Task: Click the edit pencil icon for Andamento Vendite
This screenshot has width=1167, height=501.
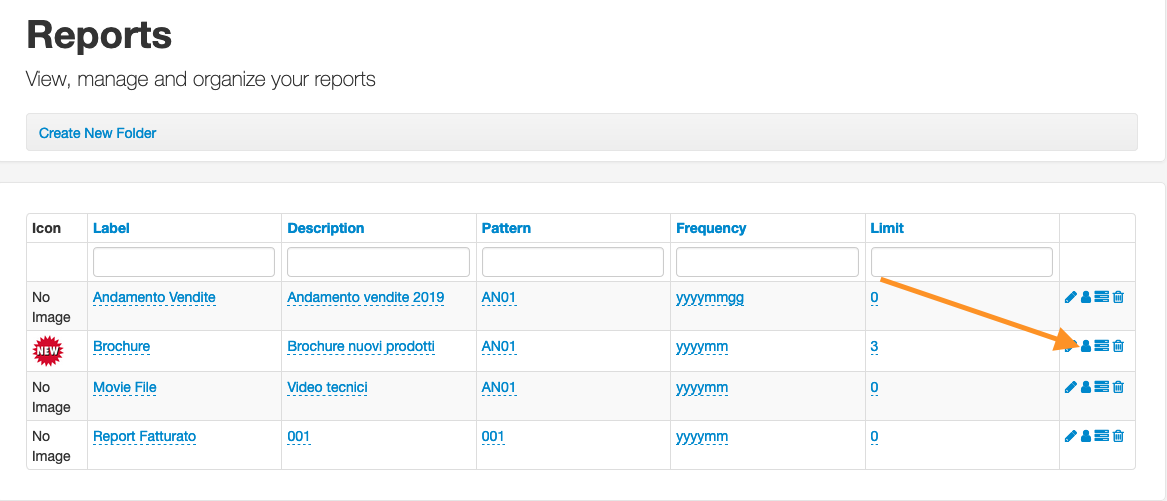Action: 1071,297
